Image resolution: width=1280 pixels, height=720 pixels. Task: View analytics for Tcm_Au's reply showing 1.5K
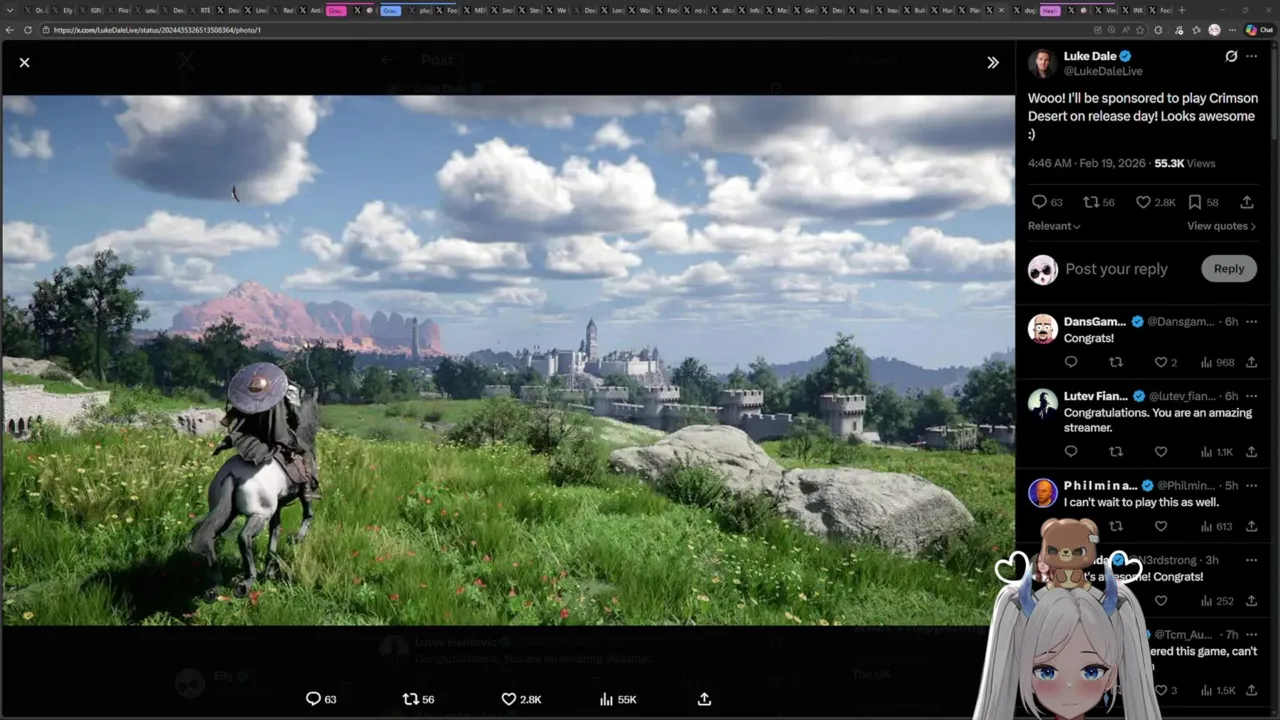[x=1217, y=690]
